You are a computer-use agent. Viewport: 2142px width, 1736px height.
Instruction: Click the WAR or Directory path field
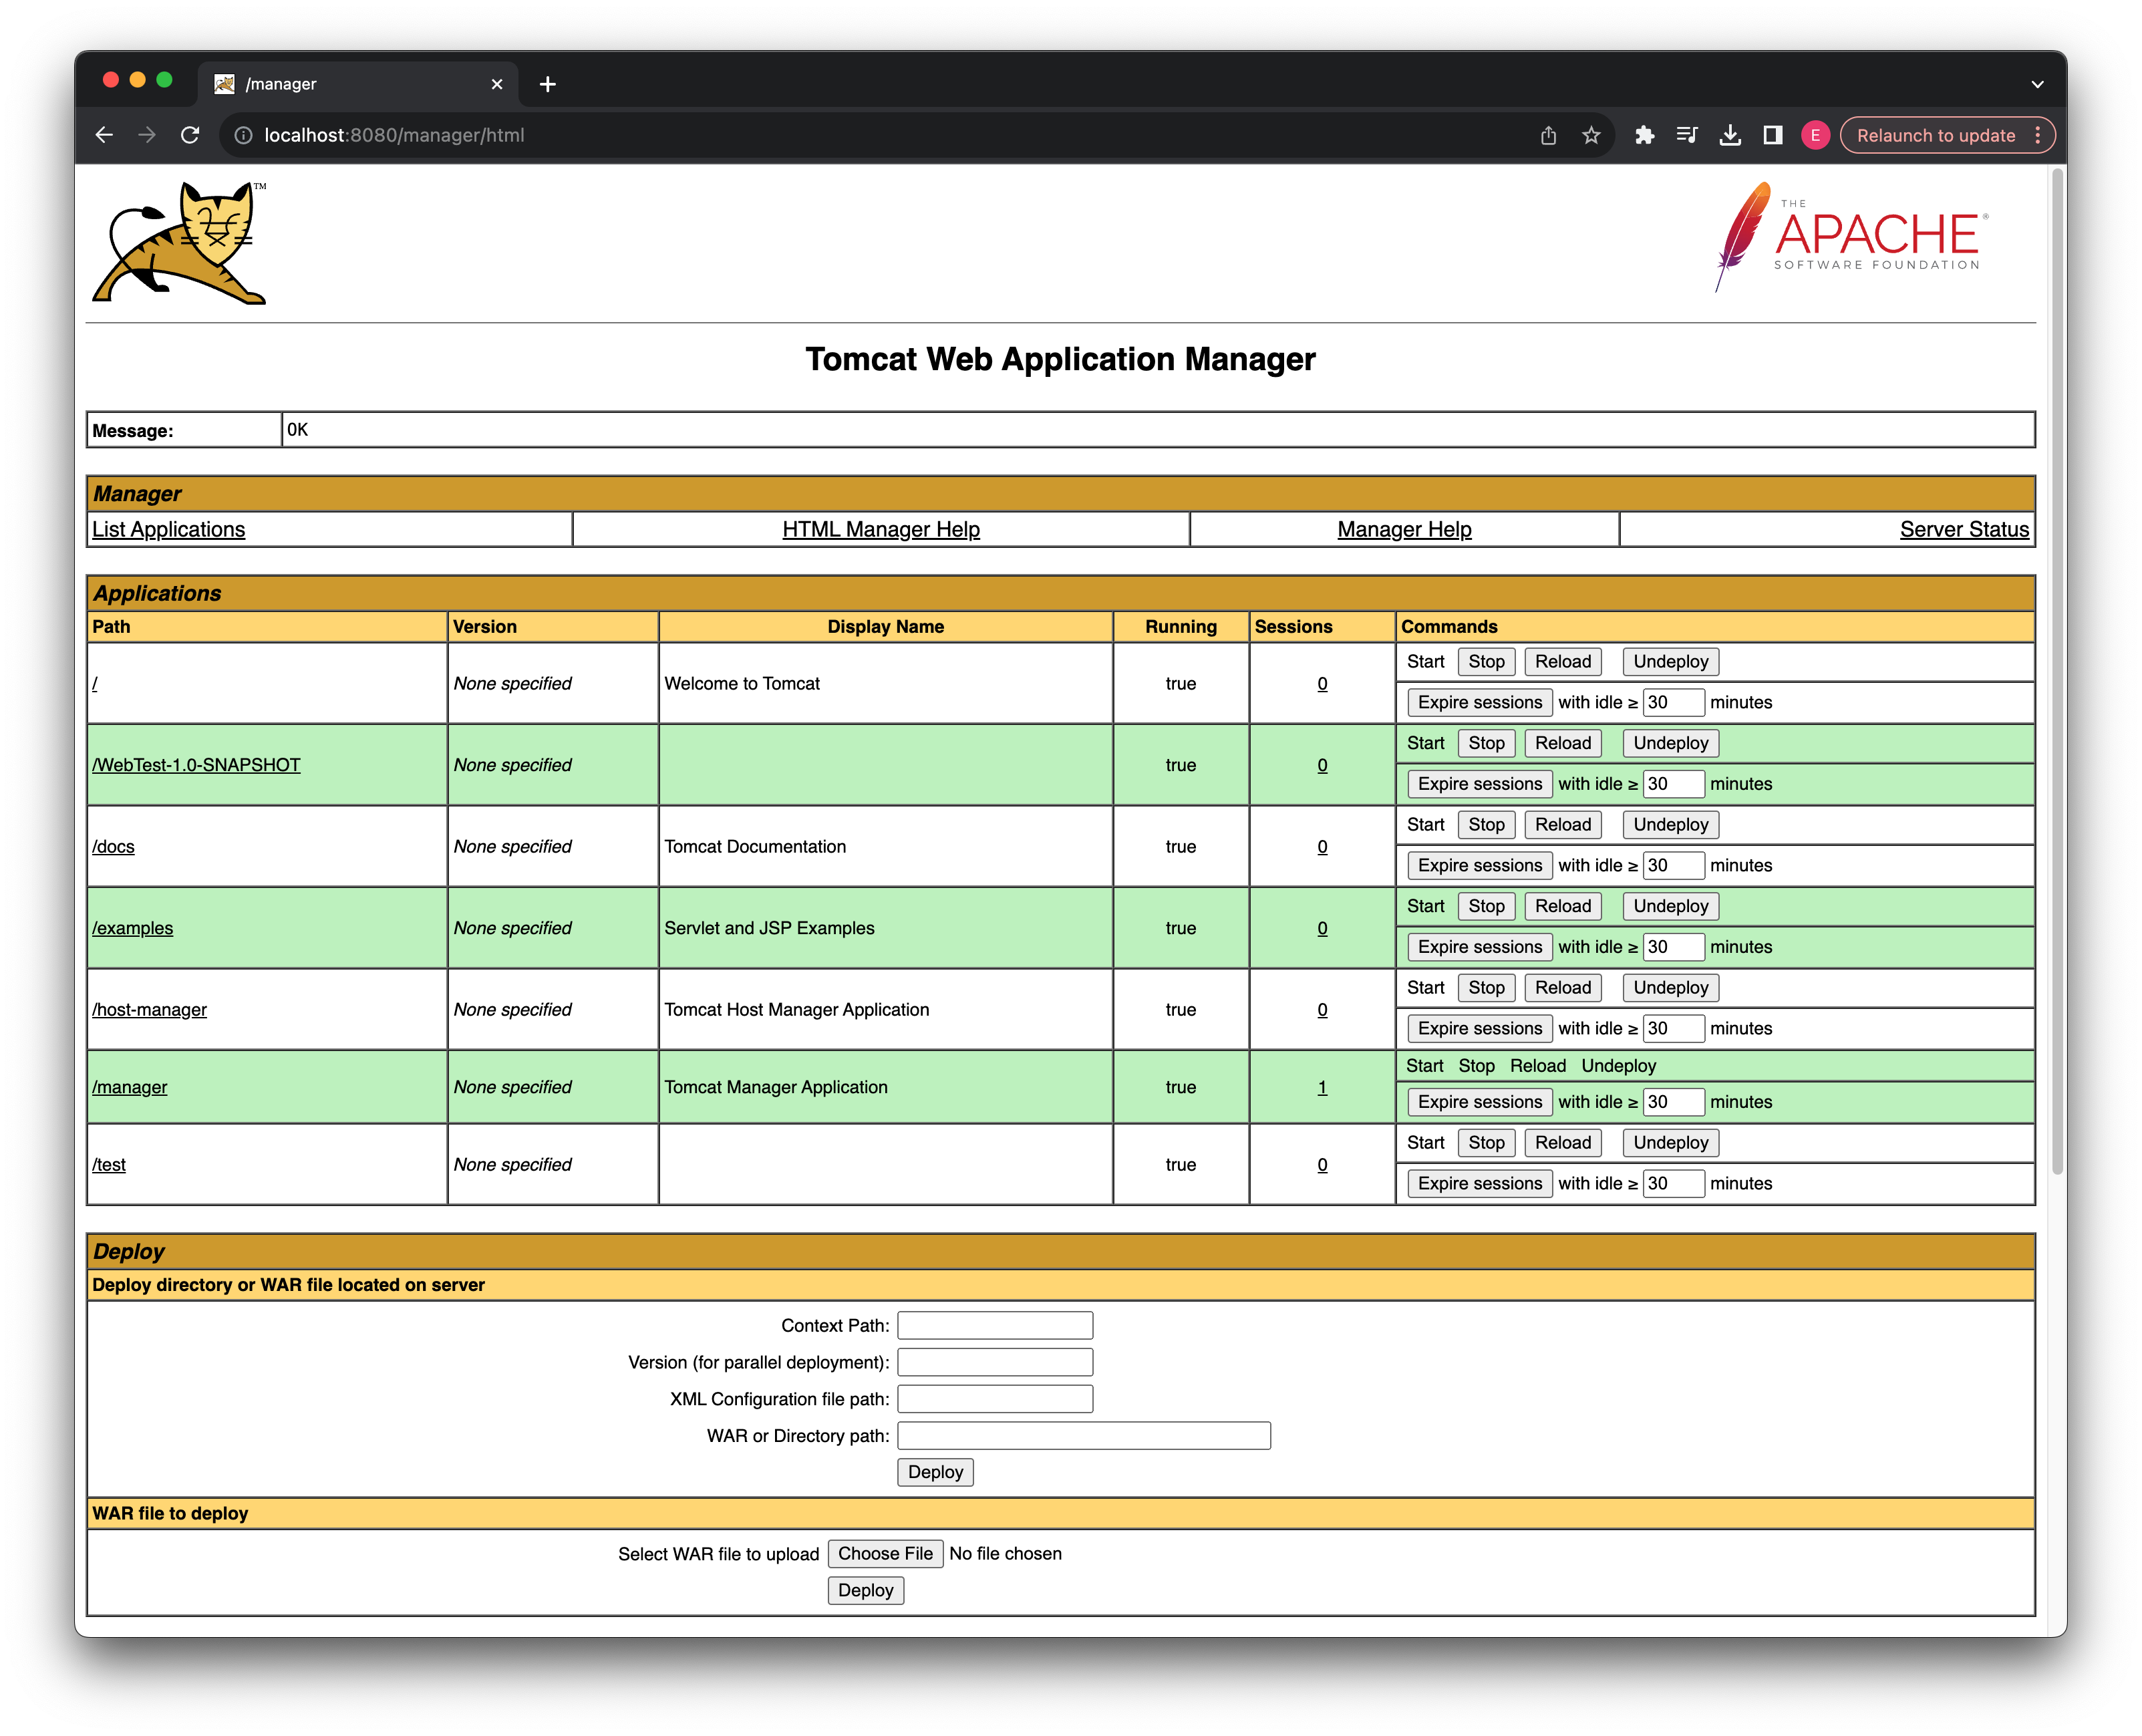1088,1435
